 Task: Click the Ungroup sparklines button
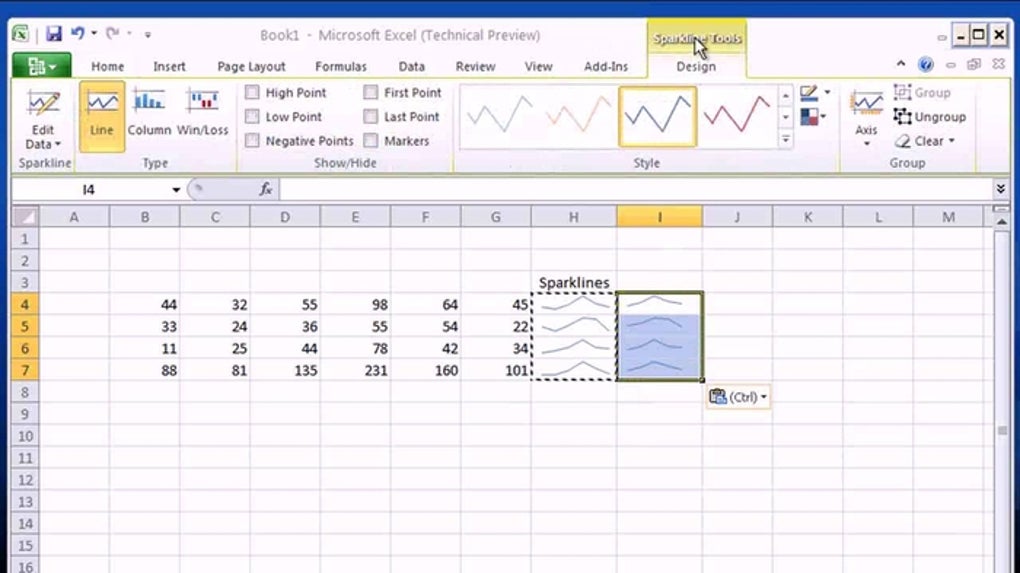pos(930,116)
